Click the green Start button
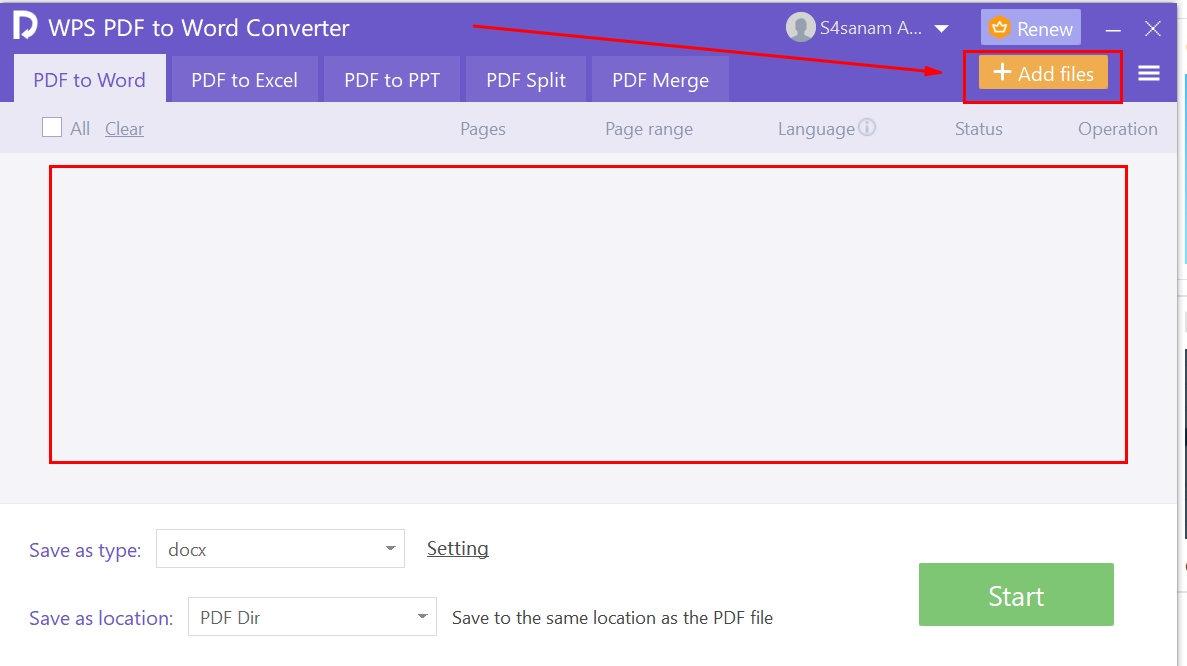Viewport: 1187px width, 666px height. [1016, 594]
